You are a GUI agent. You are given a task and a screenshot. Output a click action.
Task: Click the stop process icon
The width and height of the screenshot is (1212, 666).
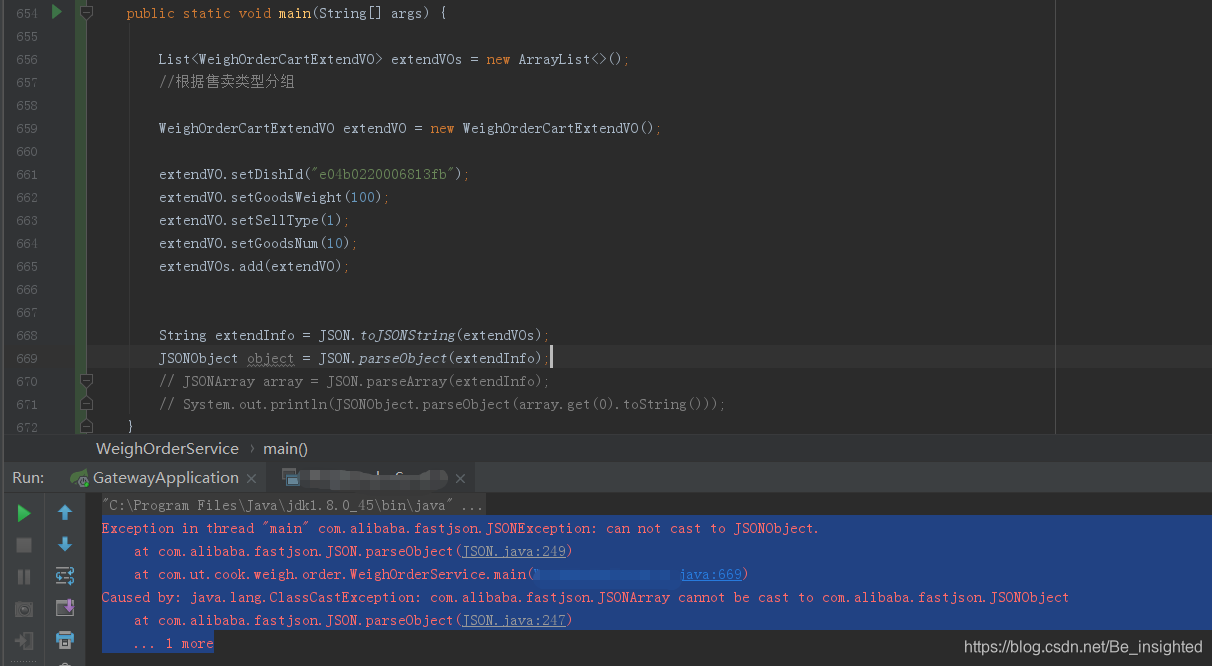click(23, 544)
